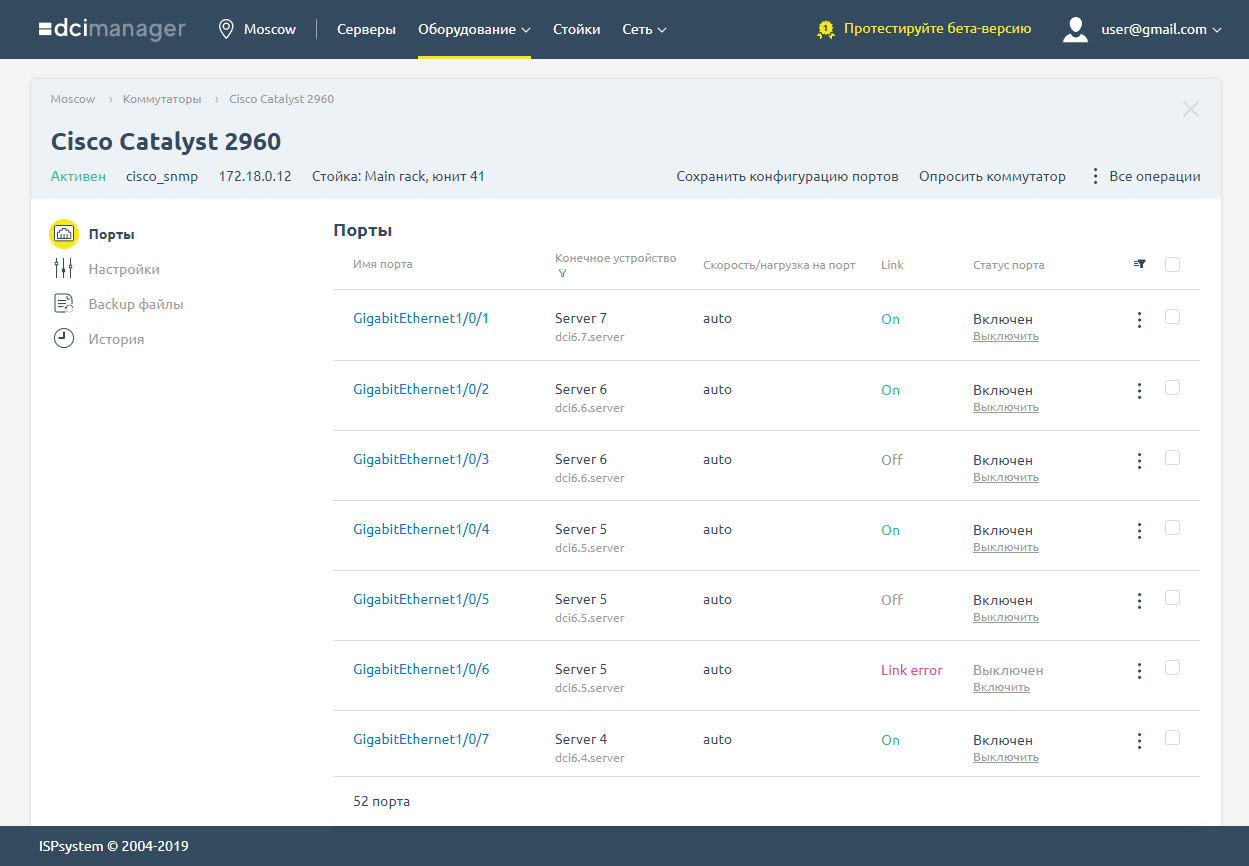The height and width of the screenshot is (866, 1249).
Task: Click Сохранить конфигурацию портов
Action: click(x=787, y=176)
